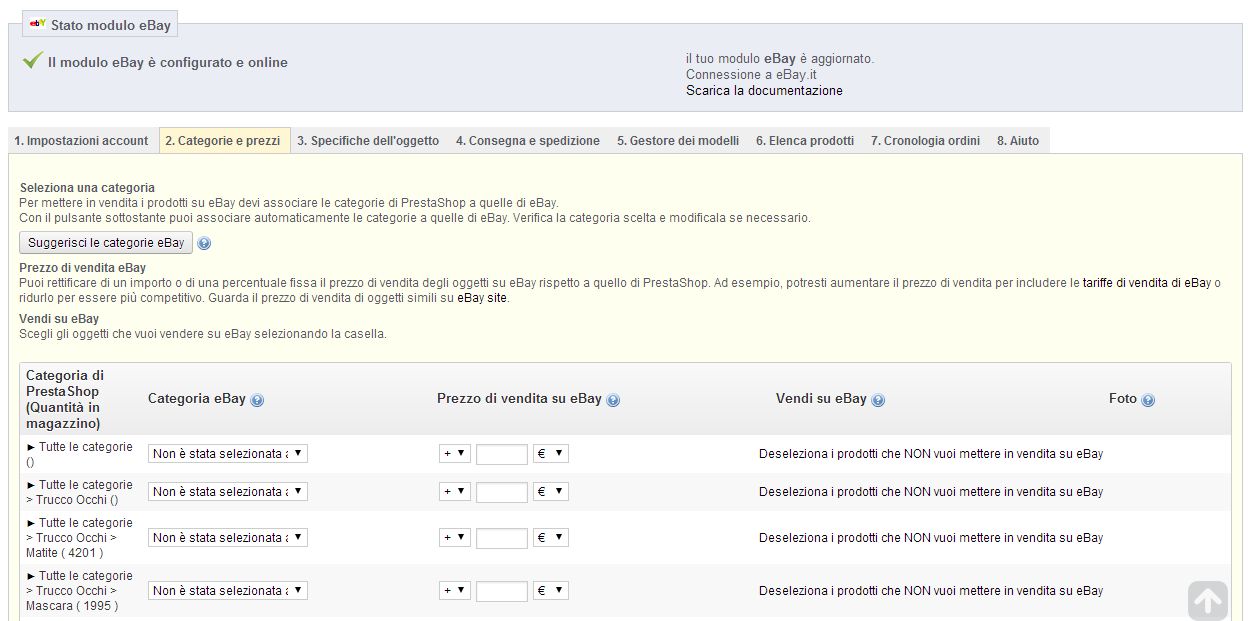Click price amount field in Trucco Occhi () row
This screenshot has width=1249, height=621.
pos(502,493)
